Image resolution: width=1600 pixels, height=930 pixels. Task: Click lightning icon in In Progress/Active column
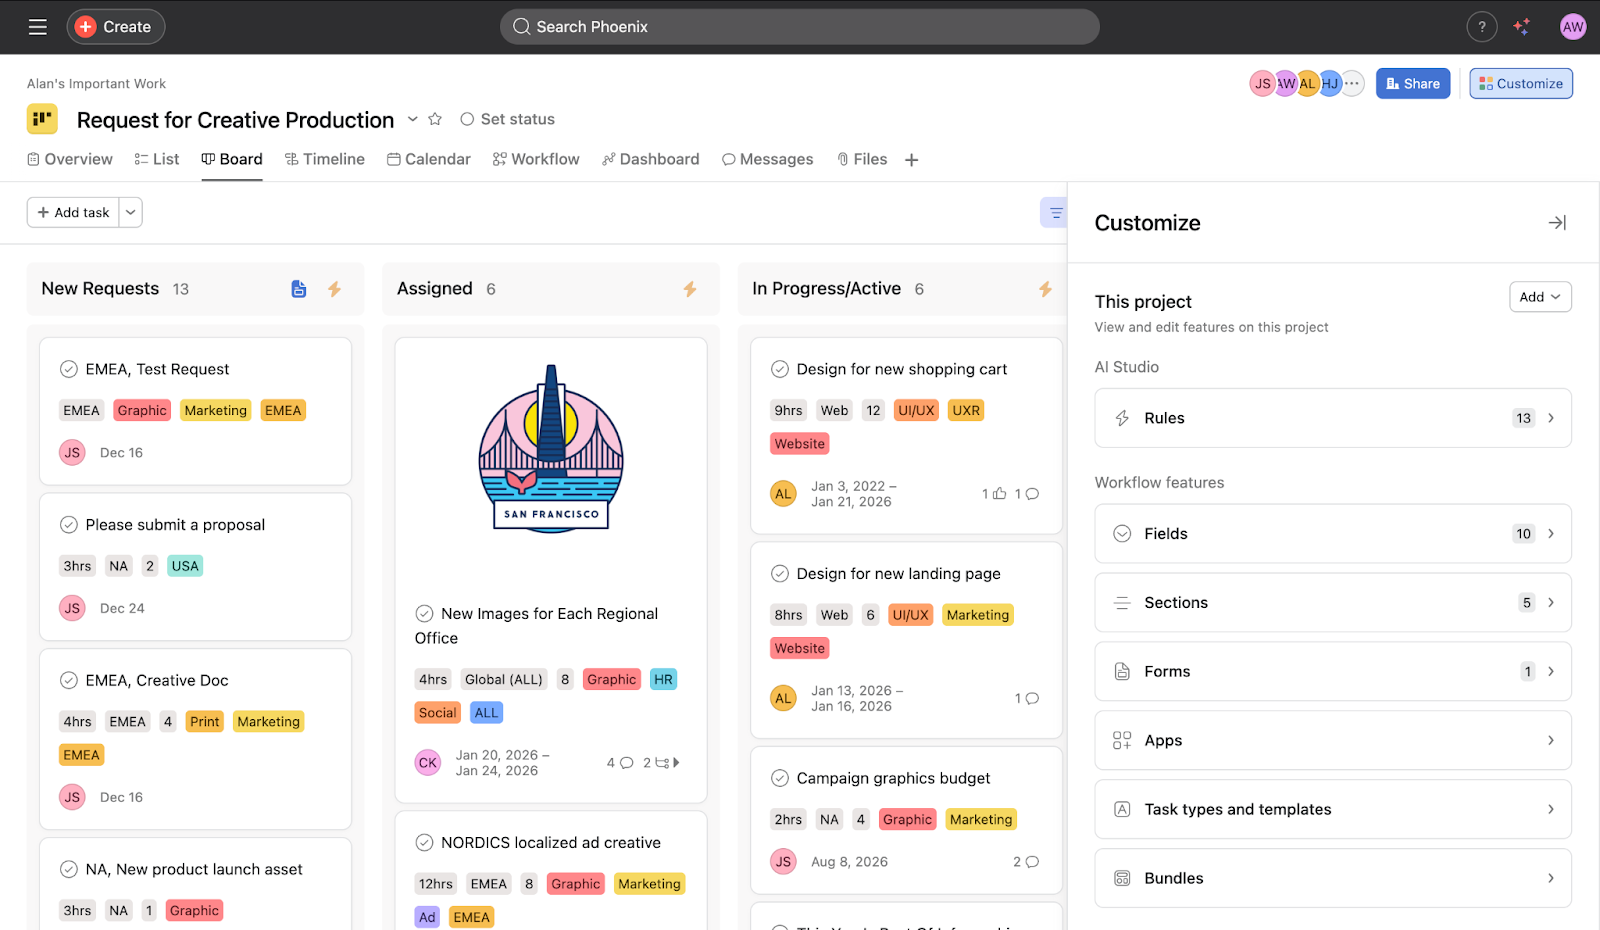pos(1045,289)
